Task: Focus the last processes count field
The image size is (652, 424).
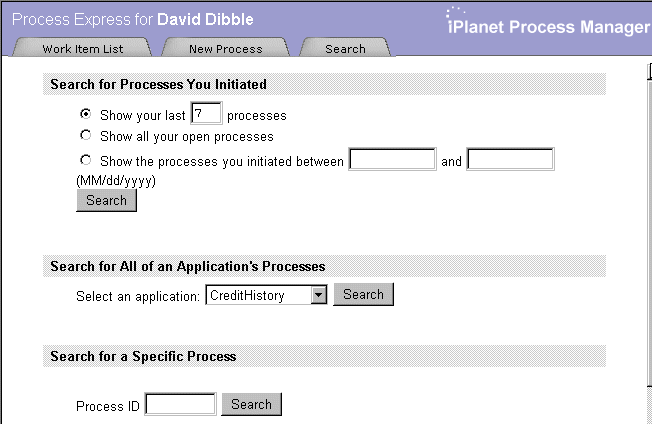Action: 206,113
